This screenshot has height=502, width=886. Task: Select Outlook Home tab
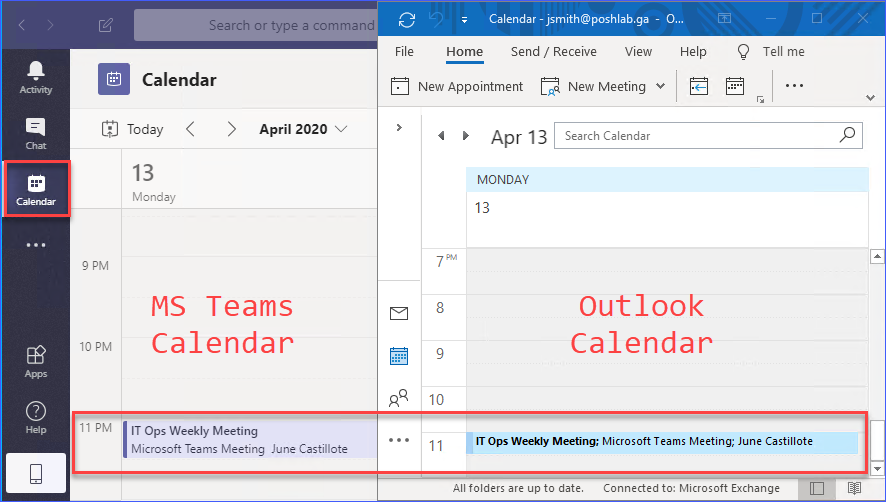tap(464, 51)
